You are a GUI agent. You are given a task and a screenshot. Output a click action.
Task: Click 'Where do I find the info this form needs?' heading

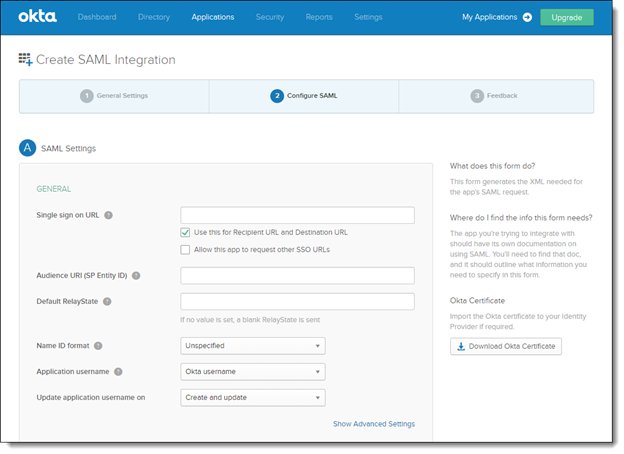click(x=521, y=218)
